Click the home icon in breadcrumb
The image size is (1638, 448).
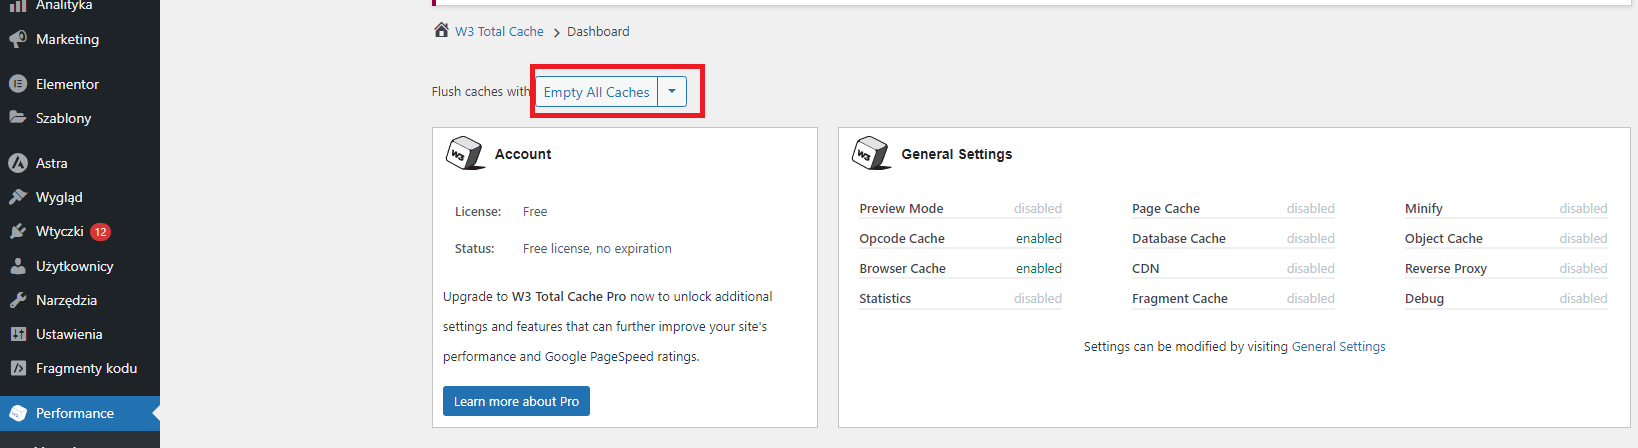[441, 30]
